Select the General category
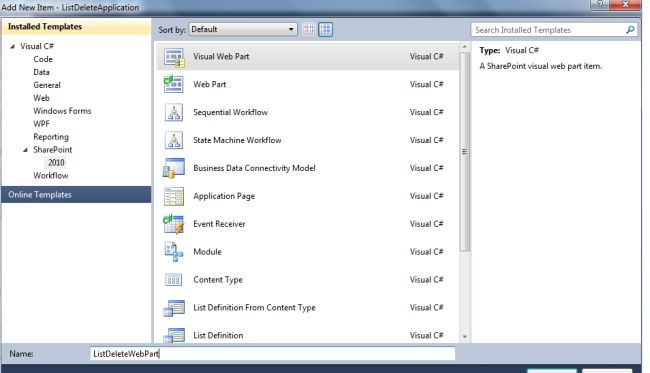 (47, 85)
